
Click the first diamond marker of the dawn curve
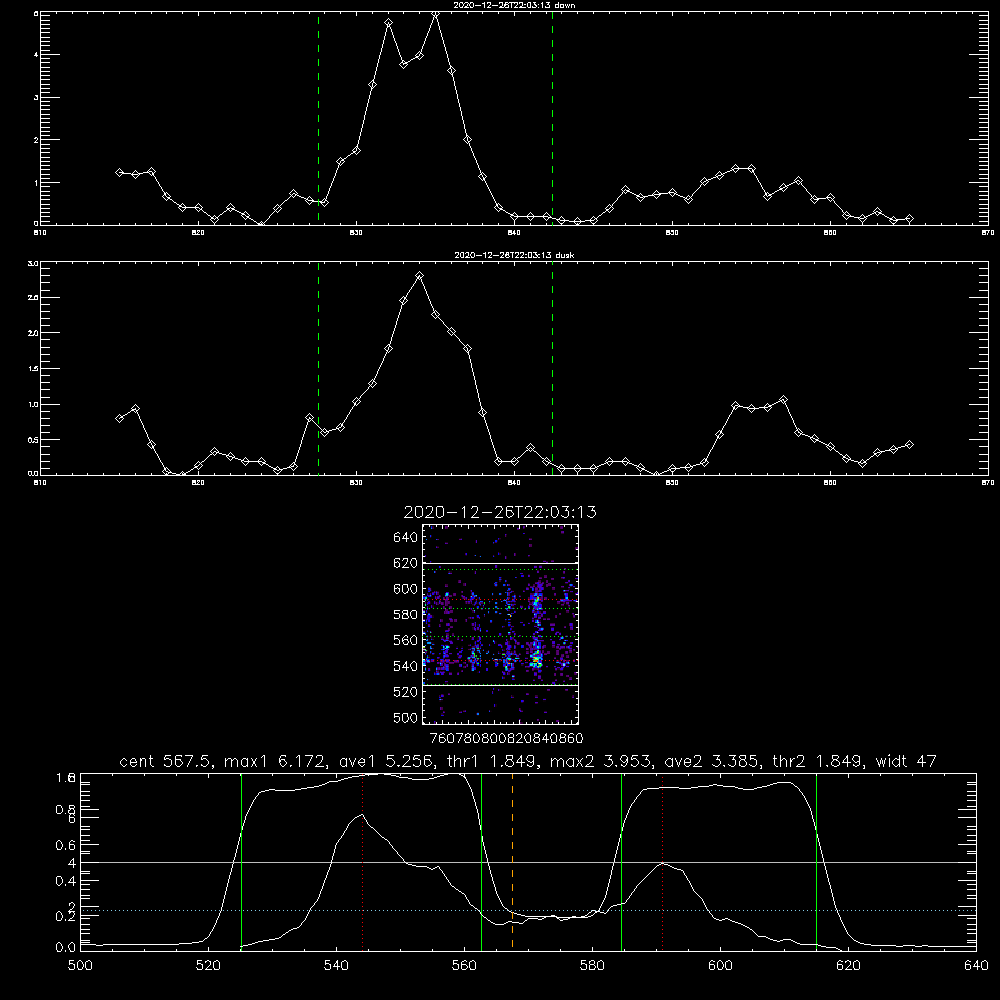[119, 172]
